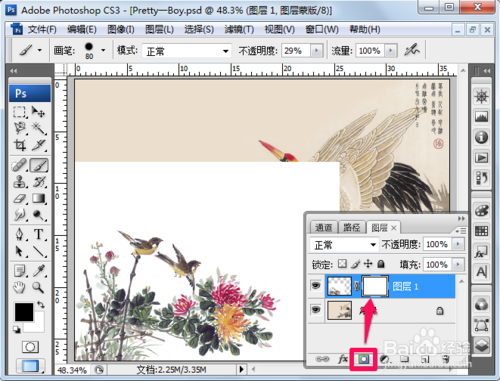Swap foreground and background colors
Image resolution: width=500 pixels, height=381 pixels.
(x=41, y=304)
